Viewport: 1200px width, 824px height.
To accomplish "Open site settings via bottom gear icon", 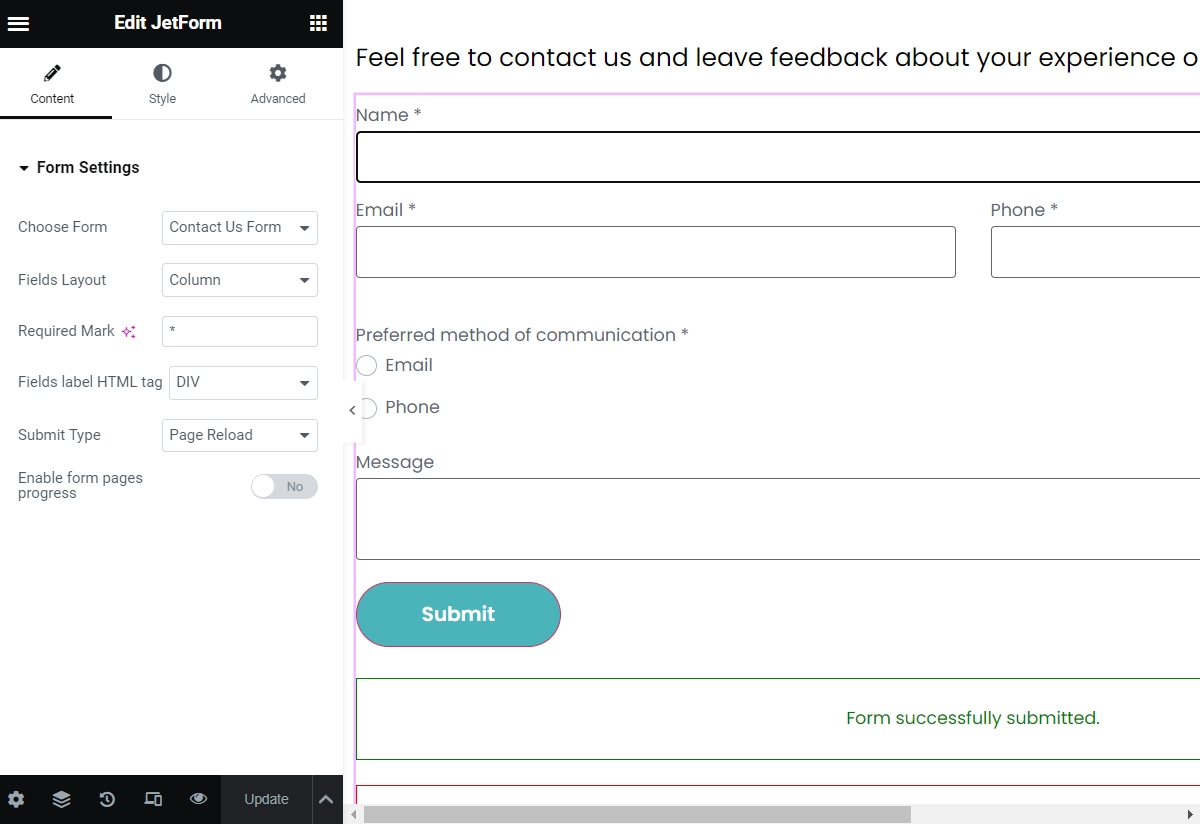I will (x=16, y=799).
